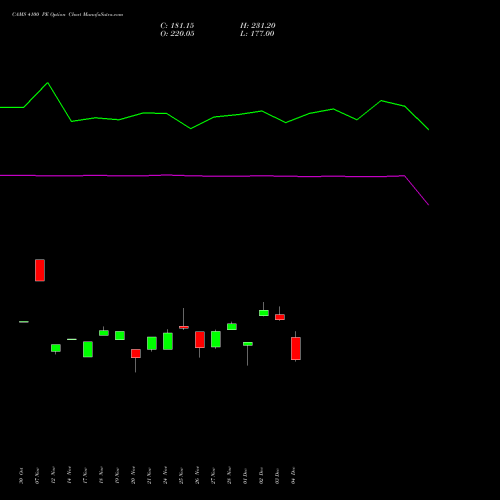Select the green candle for 21 Nov
The height and width of the screenshot is (500, 500).
[152, 343]
